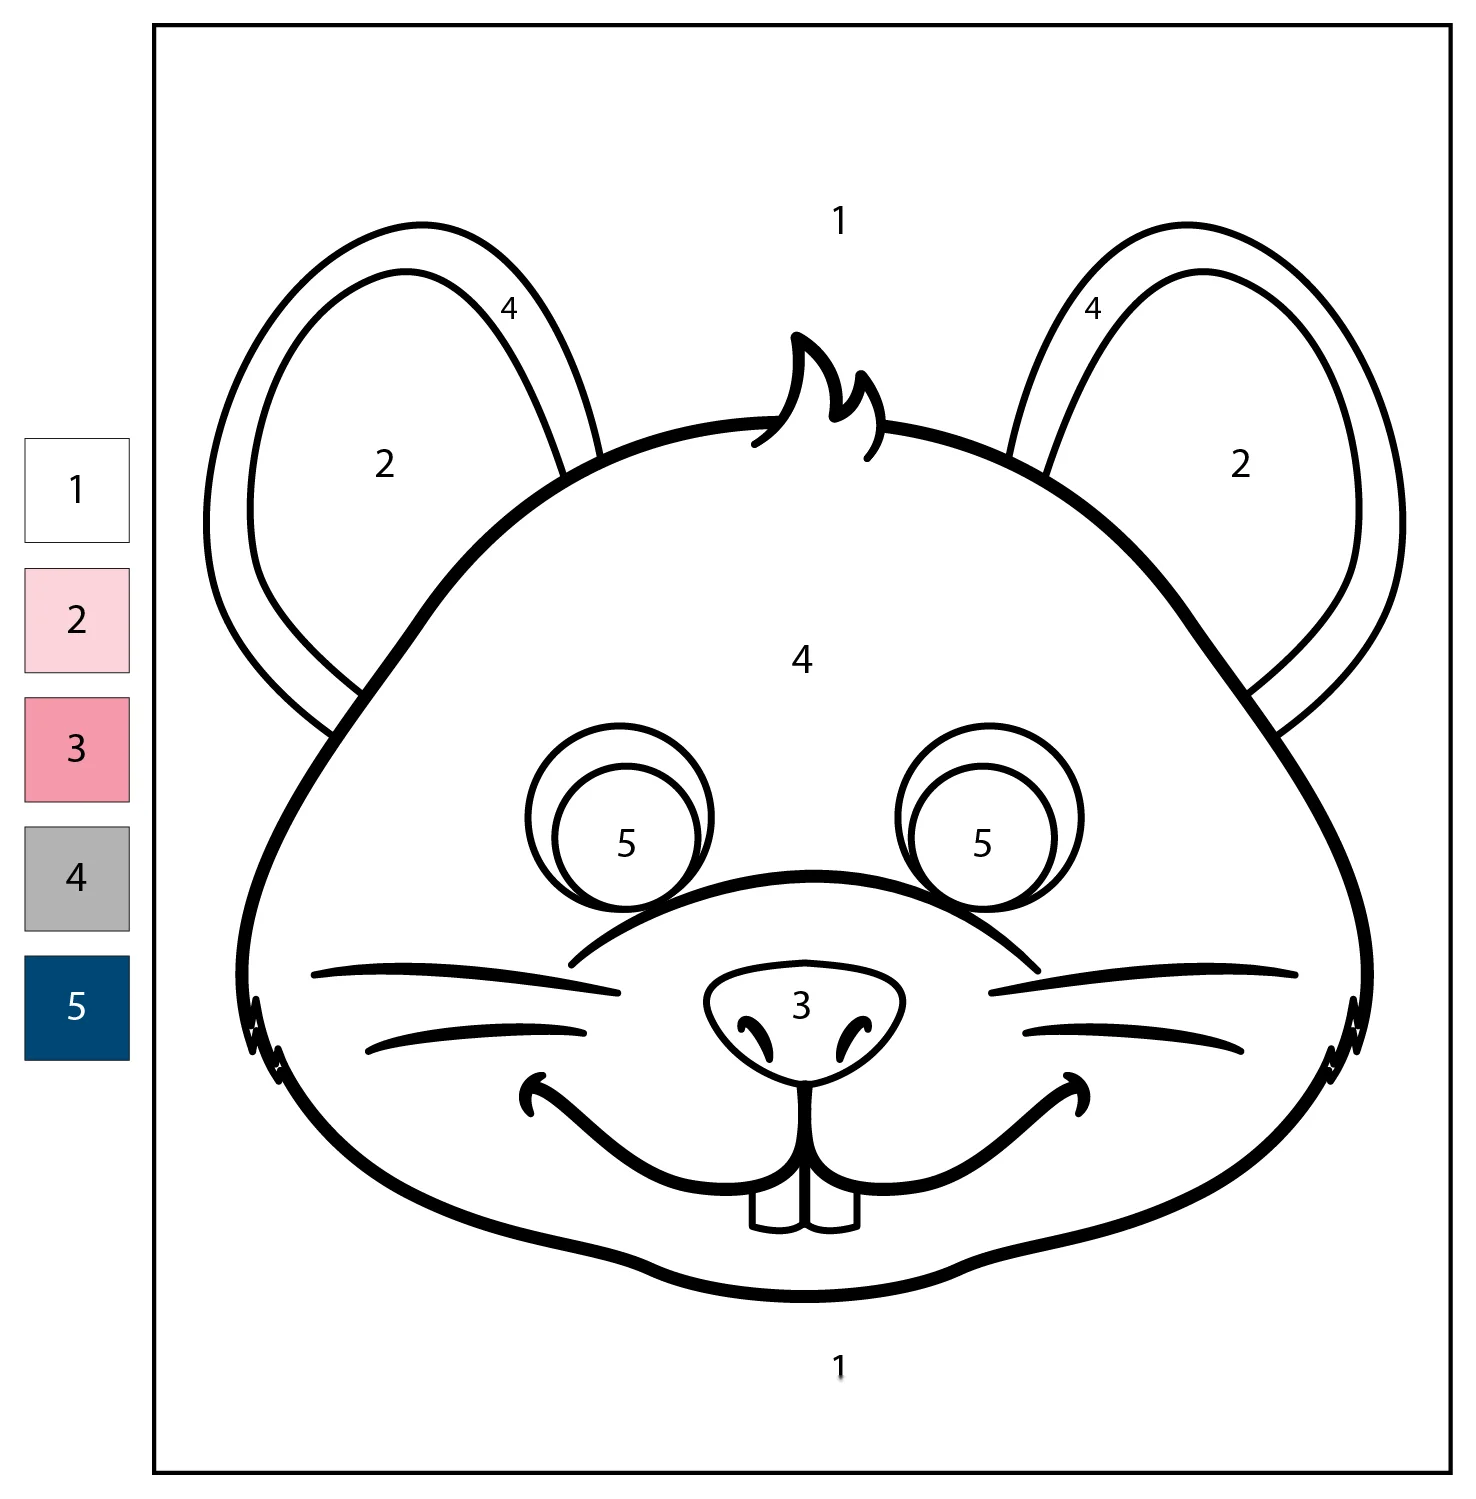Image resolution: width=1476 pixels, height=1499 pixels.
Task: Choose the pink swatch numbered 3
Action: click(77, 749)
